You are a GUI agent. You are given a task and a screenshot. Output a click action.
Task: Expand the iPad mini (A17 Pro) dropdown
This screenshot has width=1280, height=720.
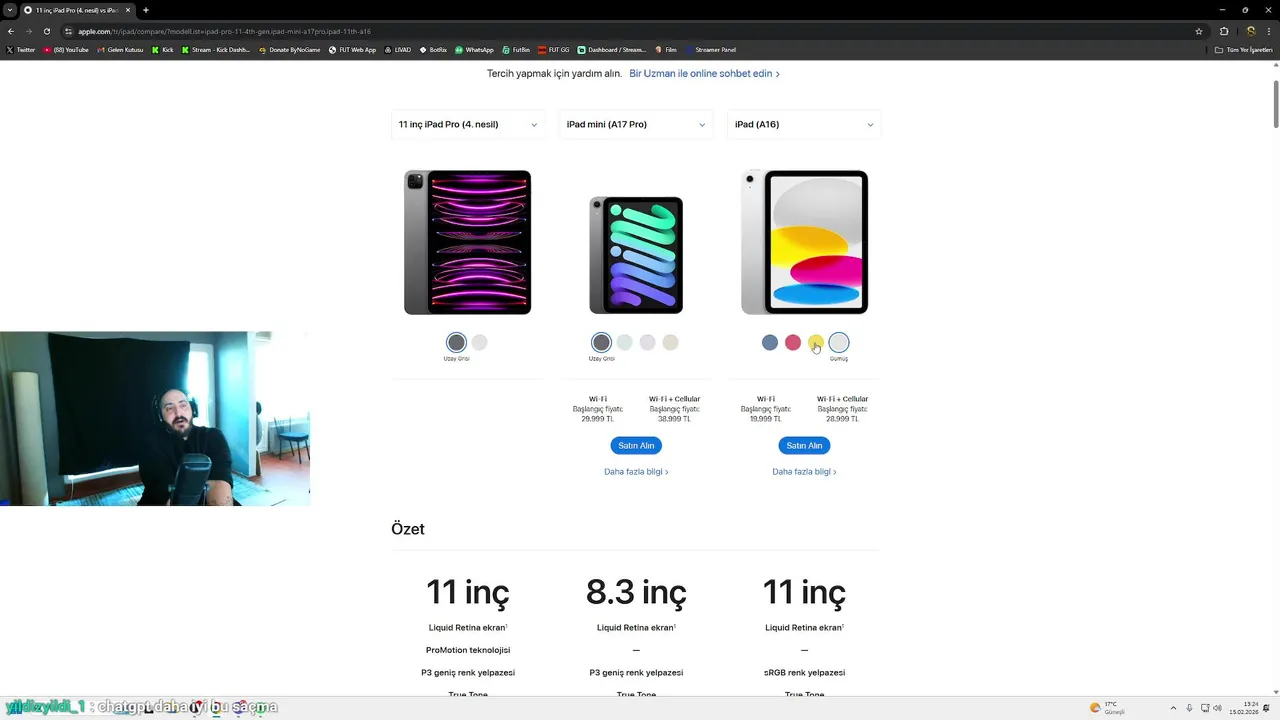pyautogui.click(x=636, y=124)
